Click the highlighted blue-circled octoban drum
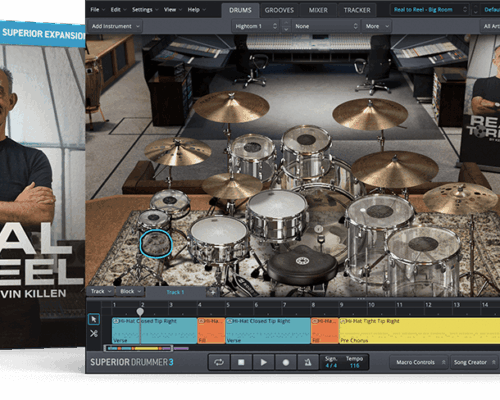The image size is (500, 400). coord(155,244)
